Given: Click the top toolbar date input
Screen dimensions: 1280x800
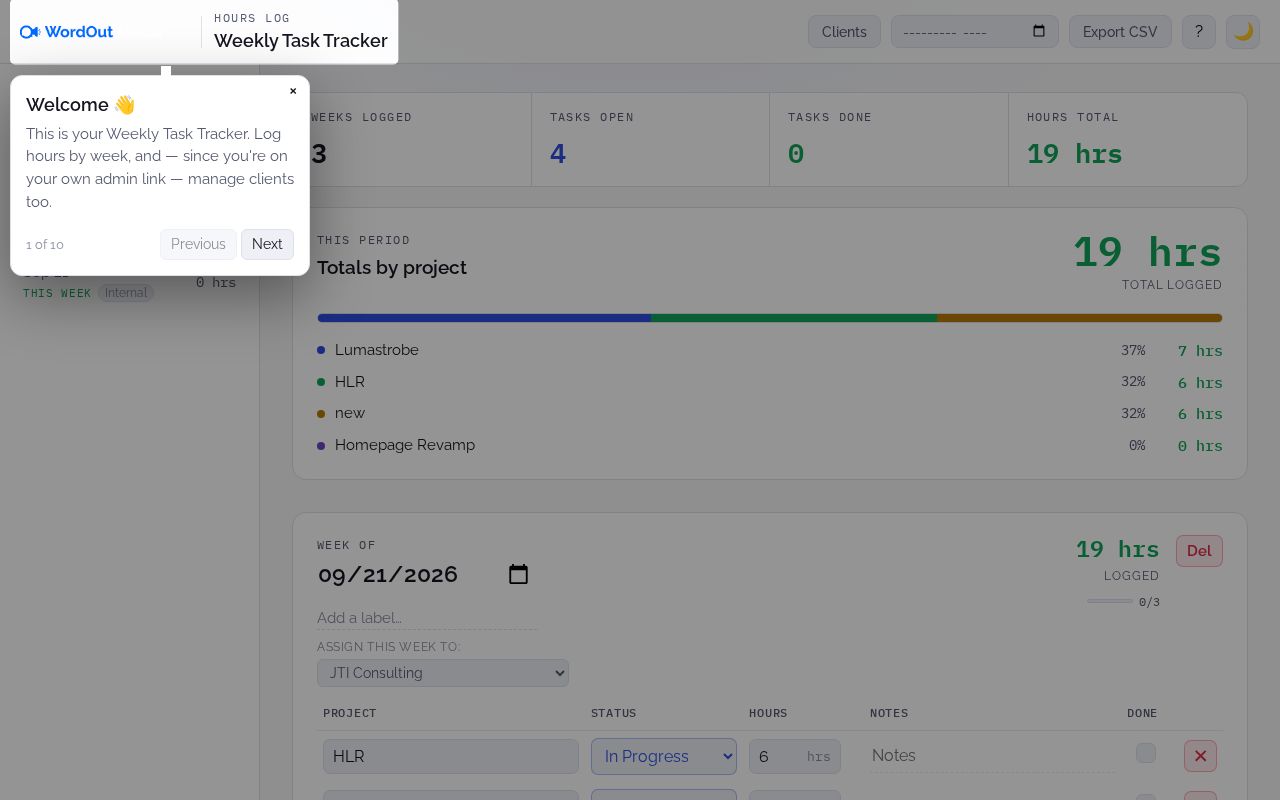Looking at the screenshot, I should pos(975,32).
